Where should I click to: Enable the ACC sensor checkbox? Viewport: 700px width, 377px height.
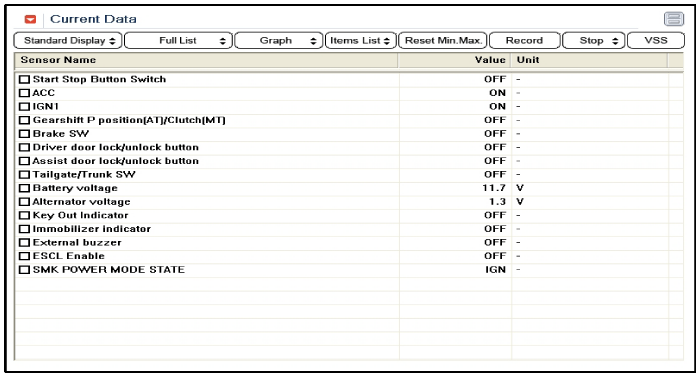point(25,93)
